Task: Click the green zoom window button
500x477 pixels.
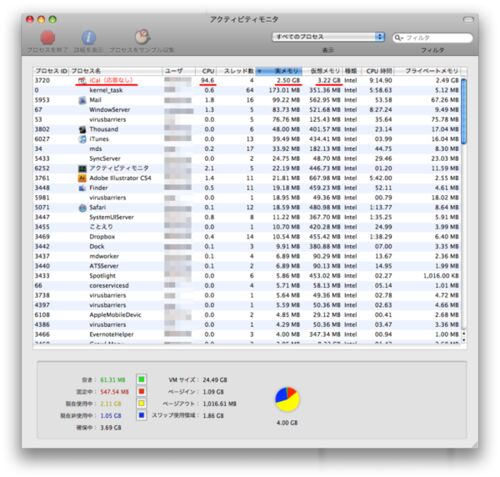Action: coord(53,20)
